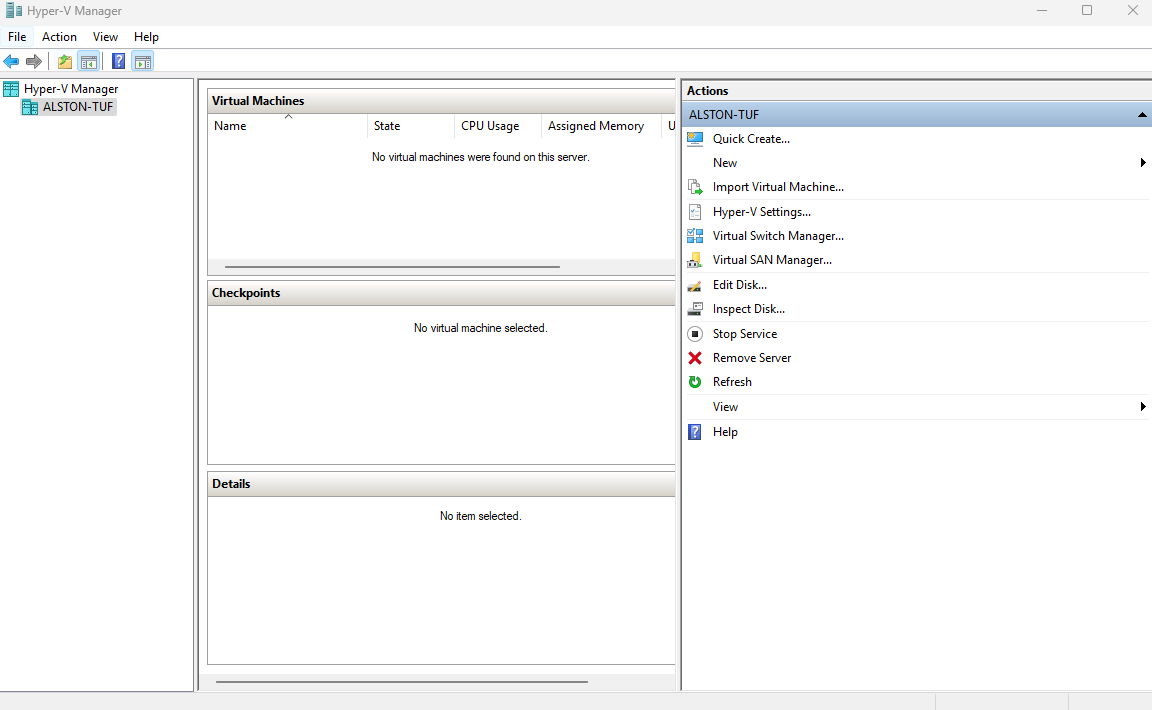Viewport: 1152px width, 710px height.
Task: Toggle Name column sort order
Action: point(287,126)
